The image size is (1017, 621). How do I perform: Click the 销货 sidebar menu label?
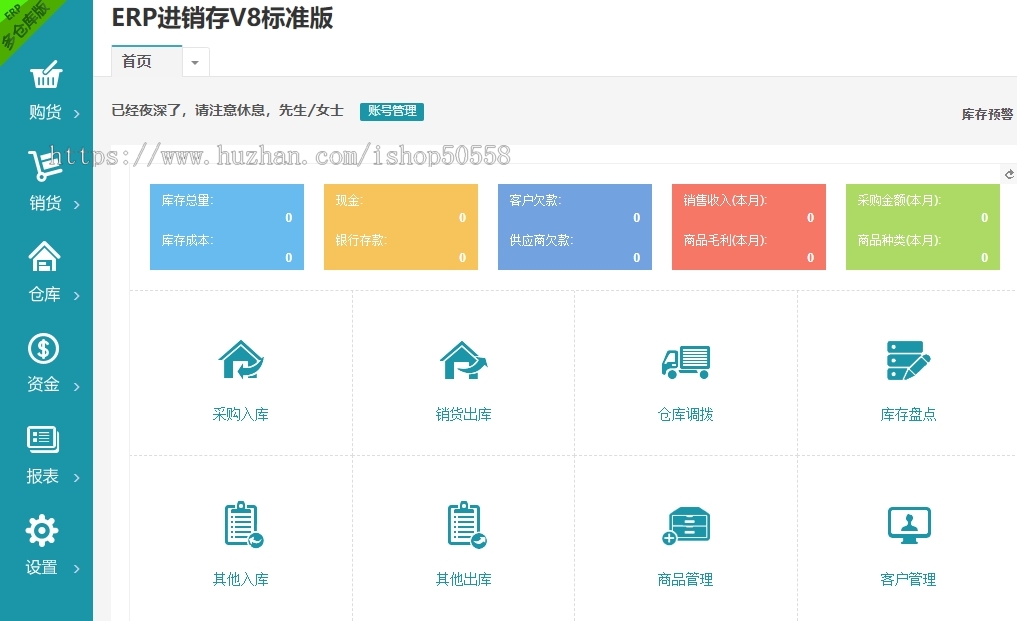(45, 202)
